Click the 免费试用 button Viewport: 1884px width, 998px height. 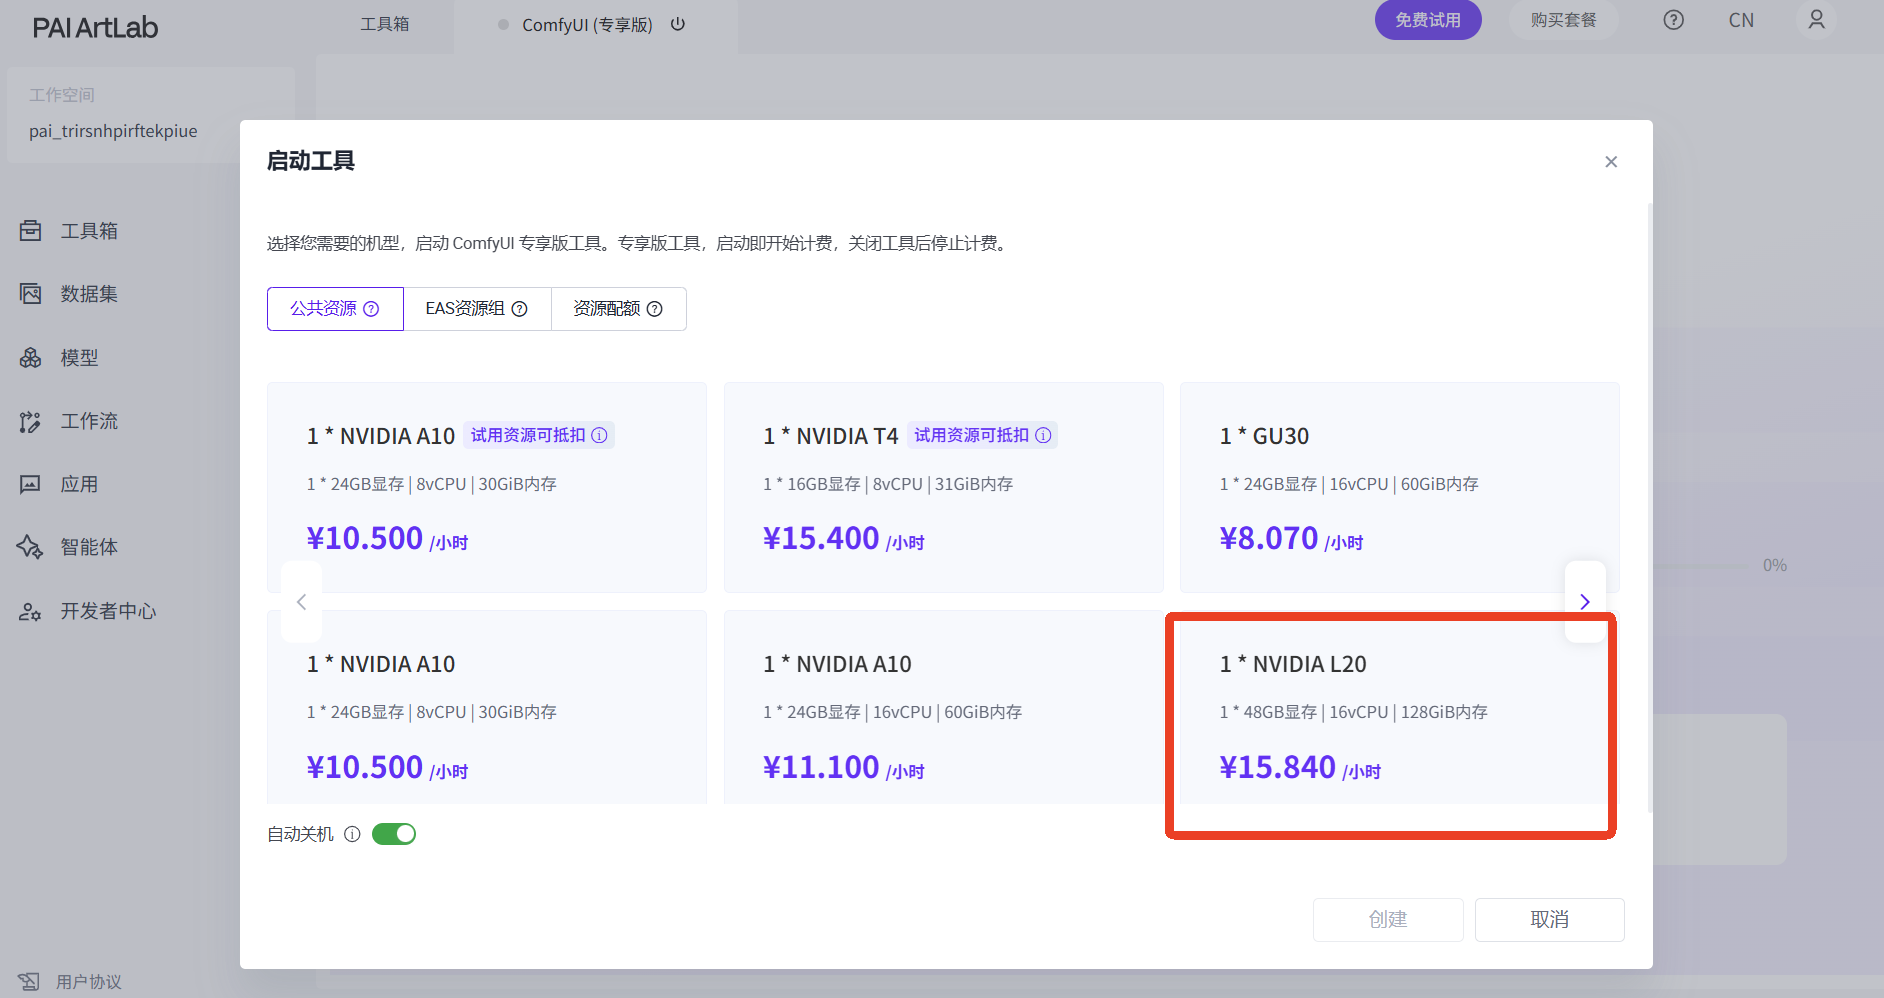coord(1428,20)
